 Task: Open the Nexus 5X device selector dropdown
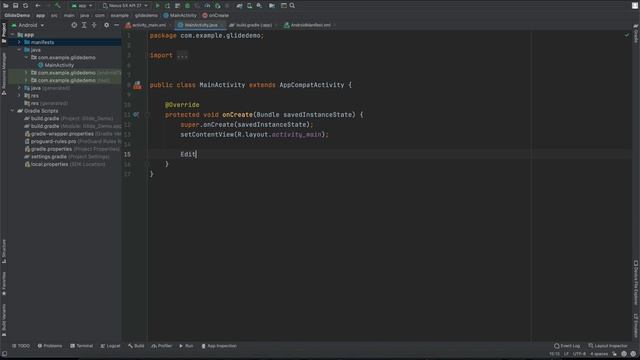pos(125,6)
